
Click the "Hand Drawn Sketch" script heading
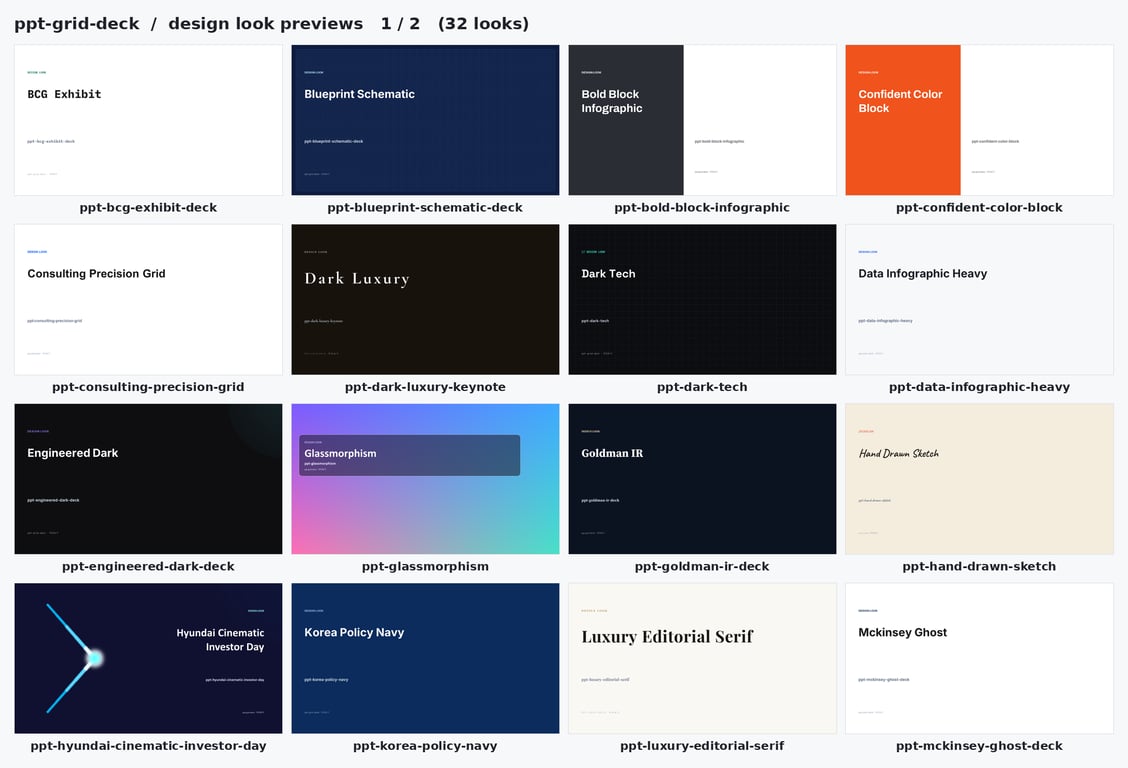pyautogui.click(x=899, y=453)
